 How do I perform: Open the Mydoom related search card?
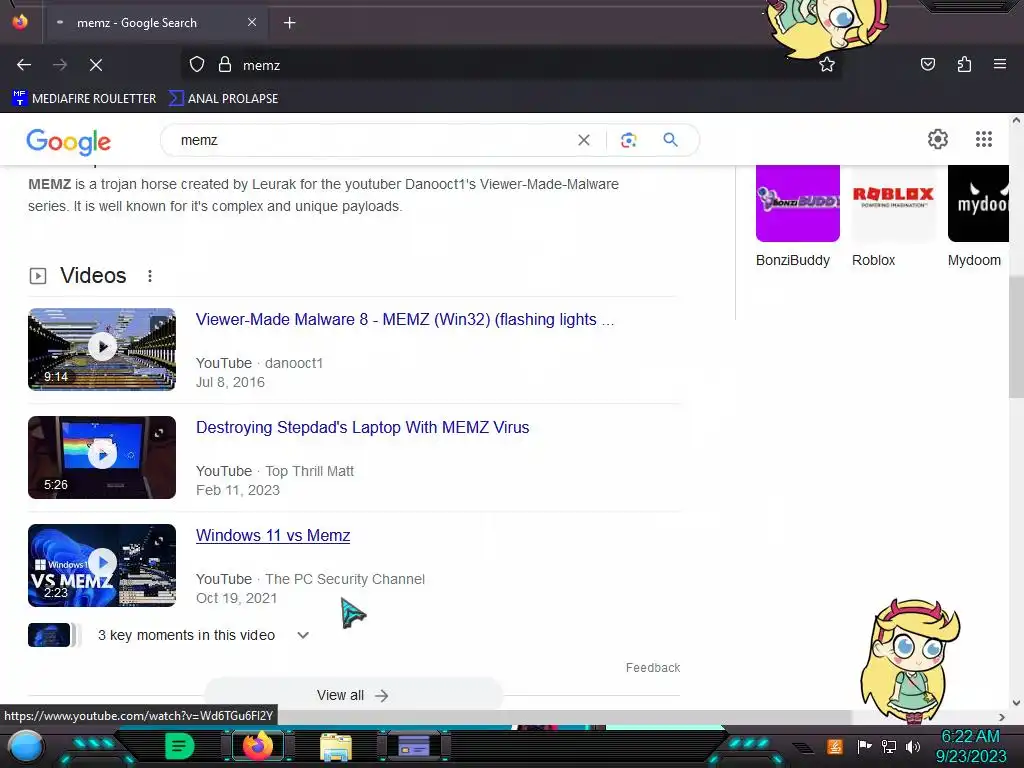[x=978, y=216]
